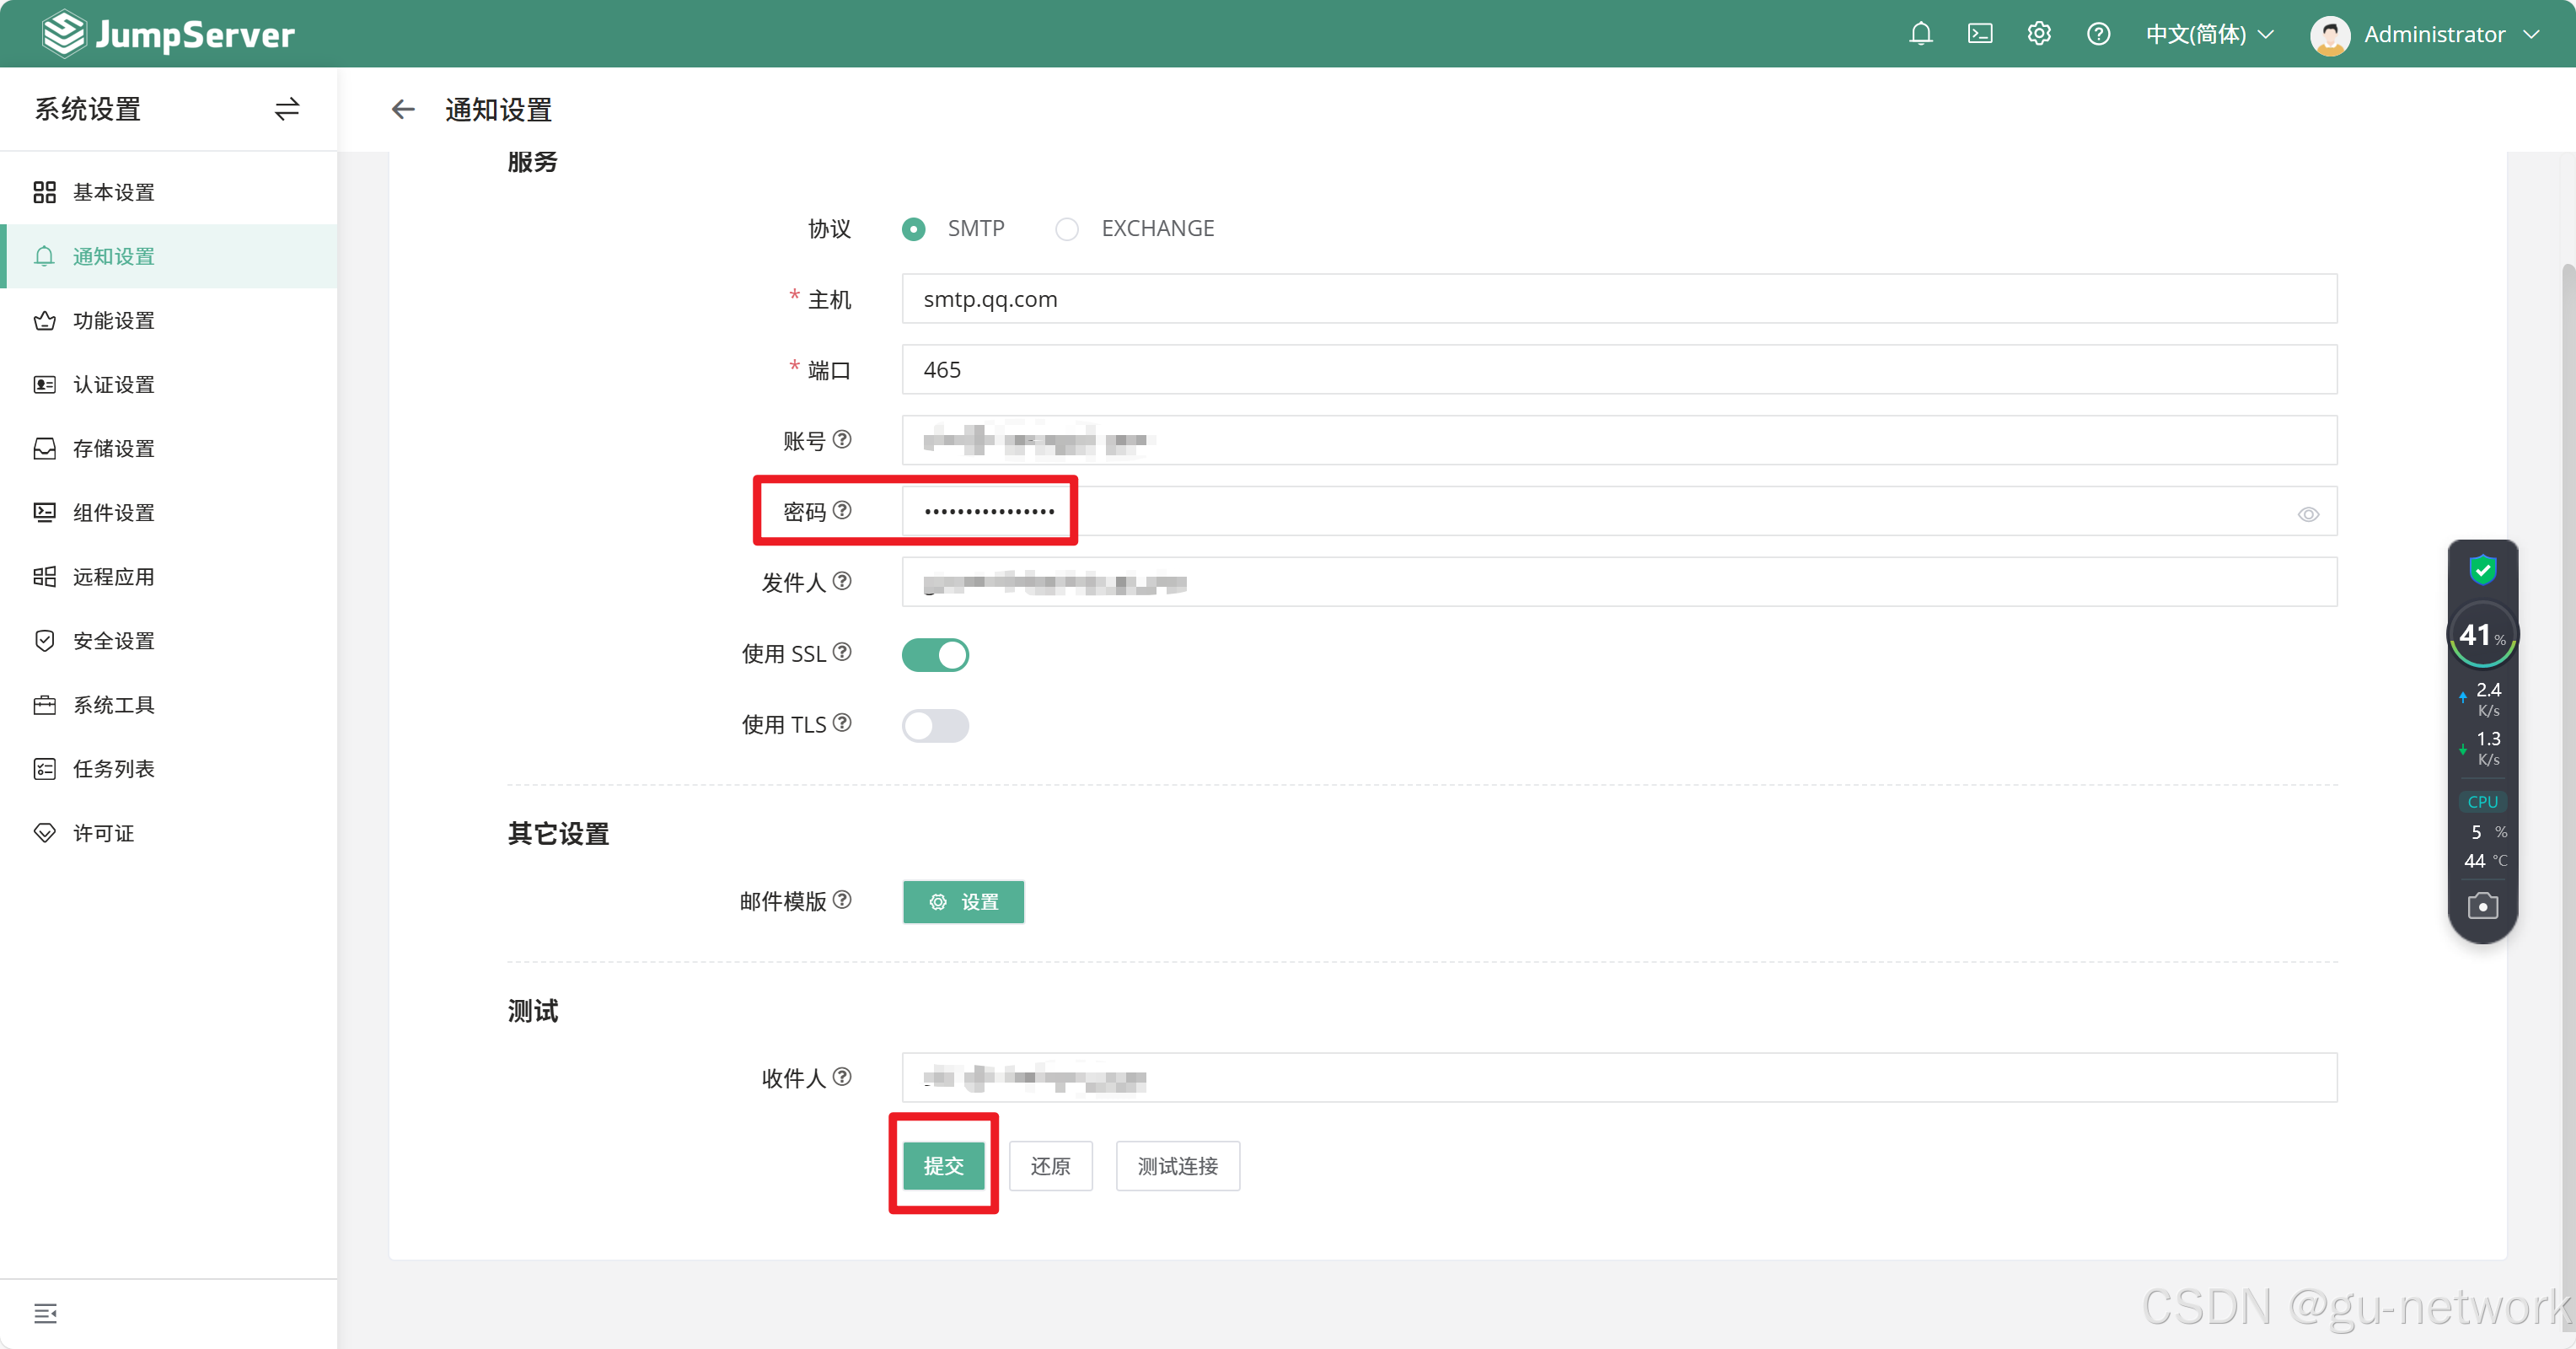Click the back arrow beside 通知设置 title

[x=403, y=109]
